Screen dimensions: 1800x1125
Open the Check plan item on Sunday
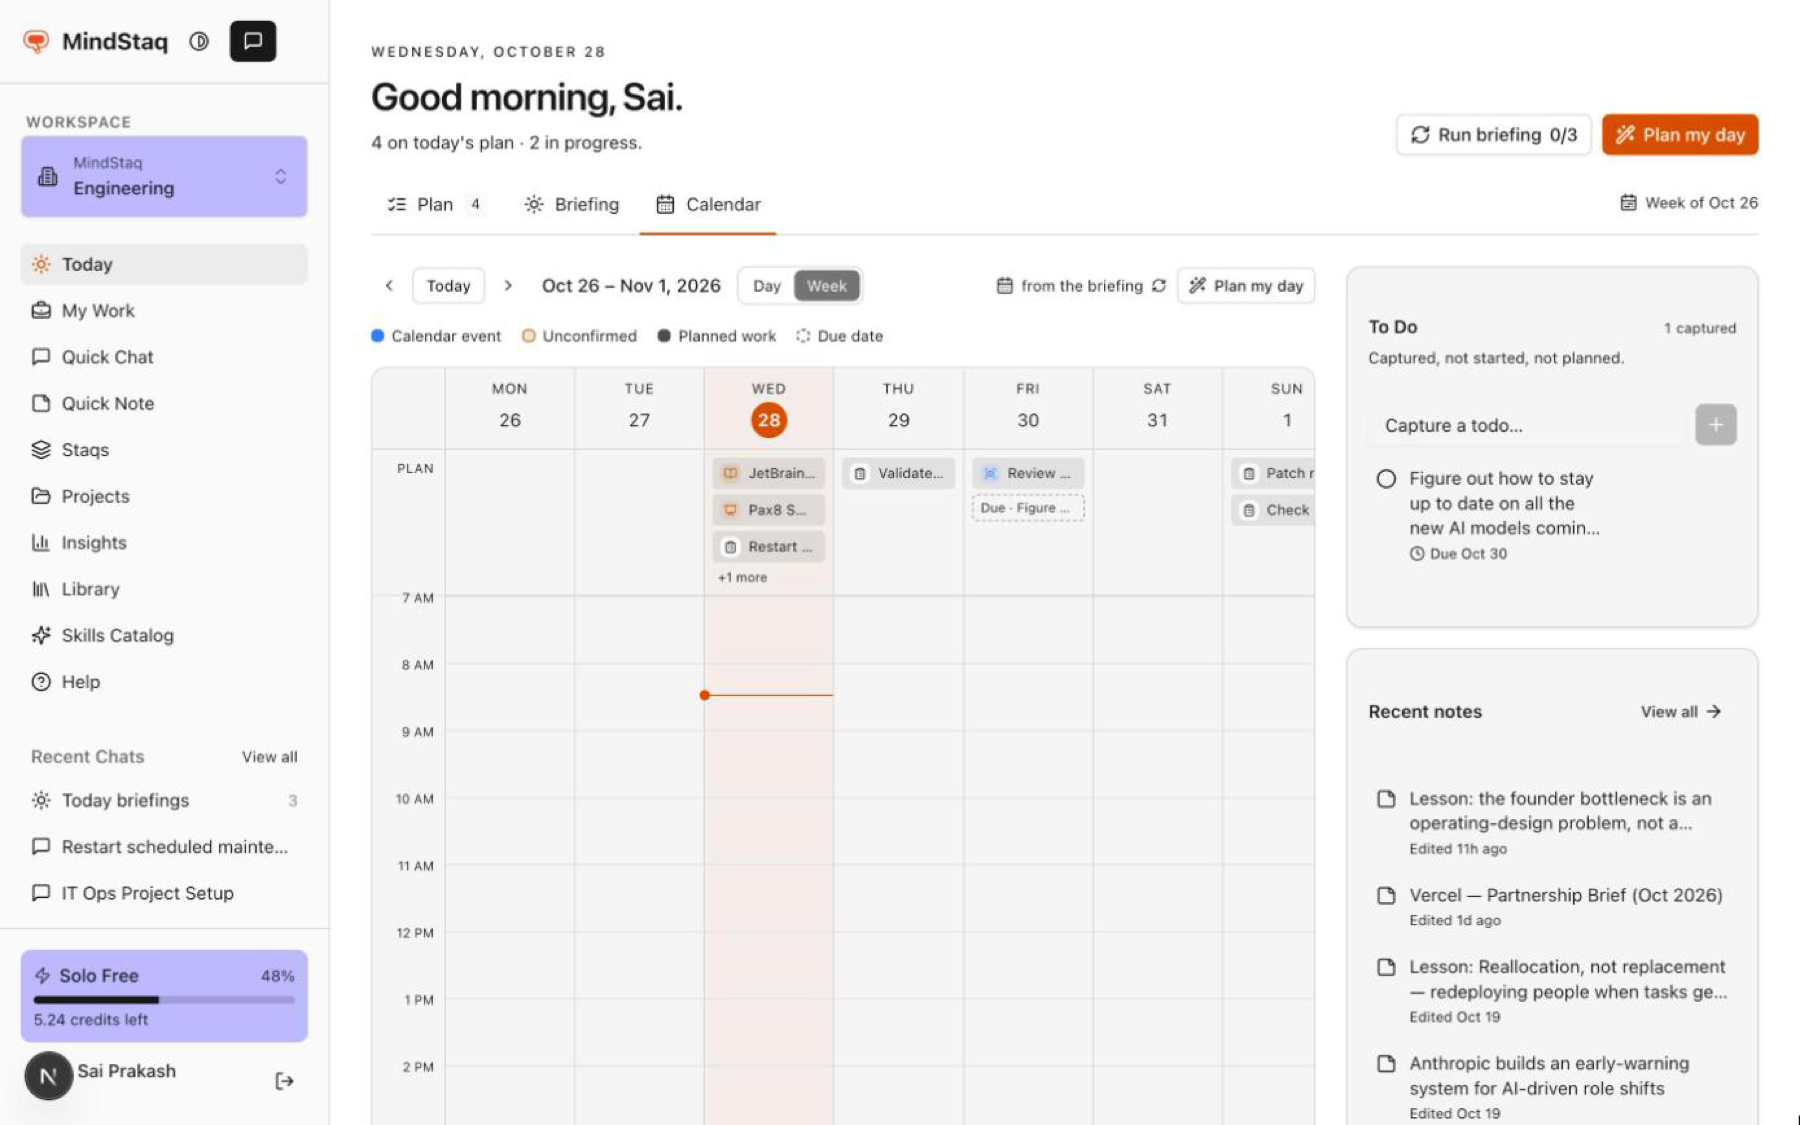click(1273, 510)
